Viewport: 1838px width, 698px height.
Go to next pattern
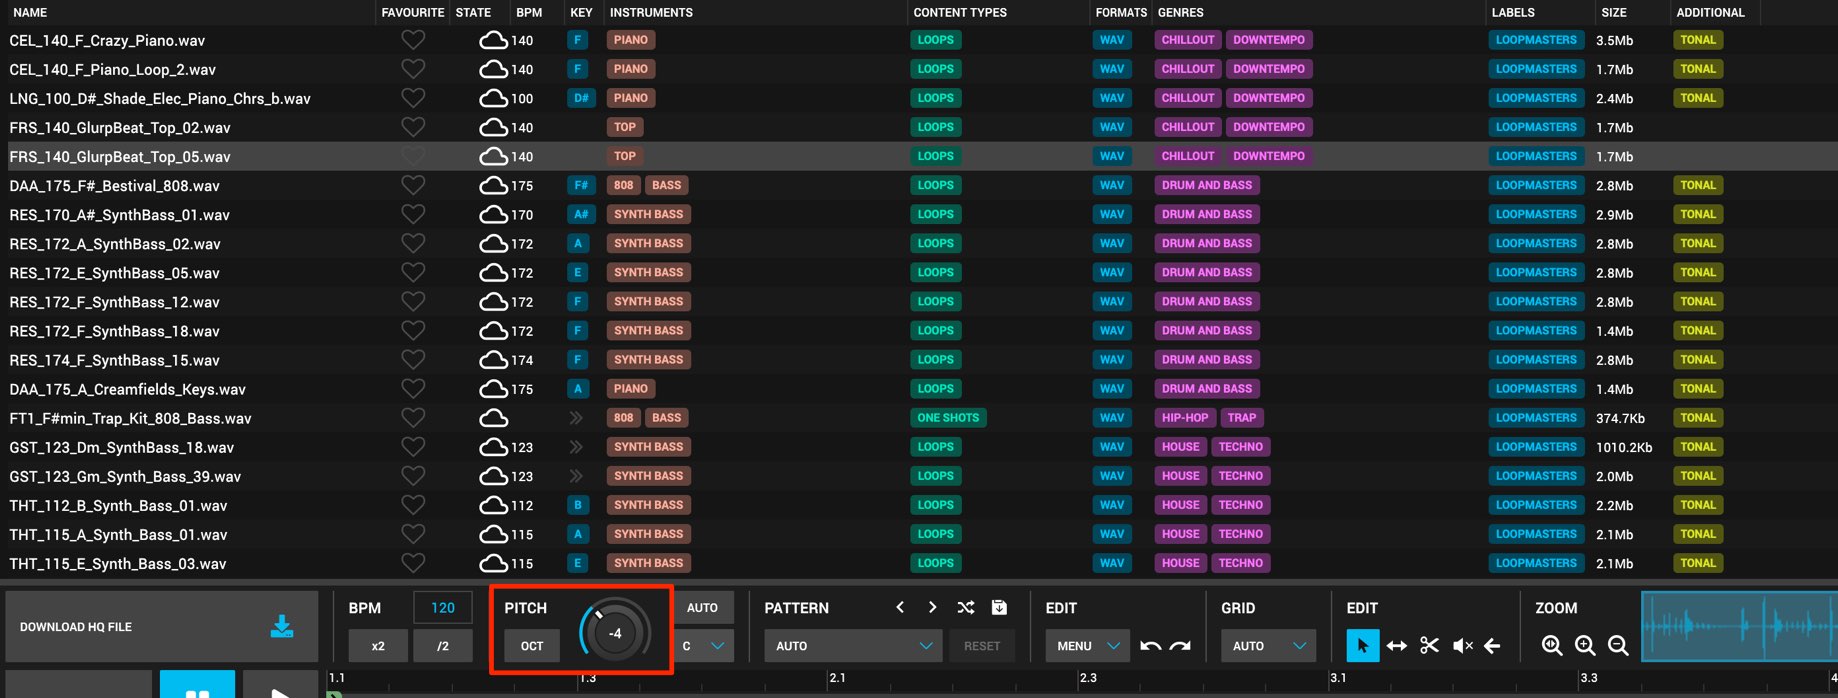[932, 607]
